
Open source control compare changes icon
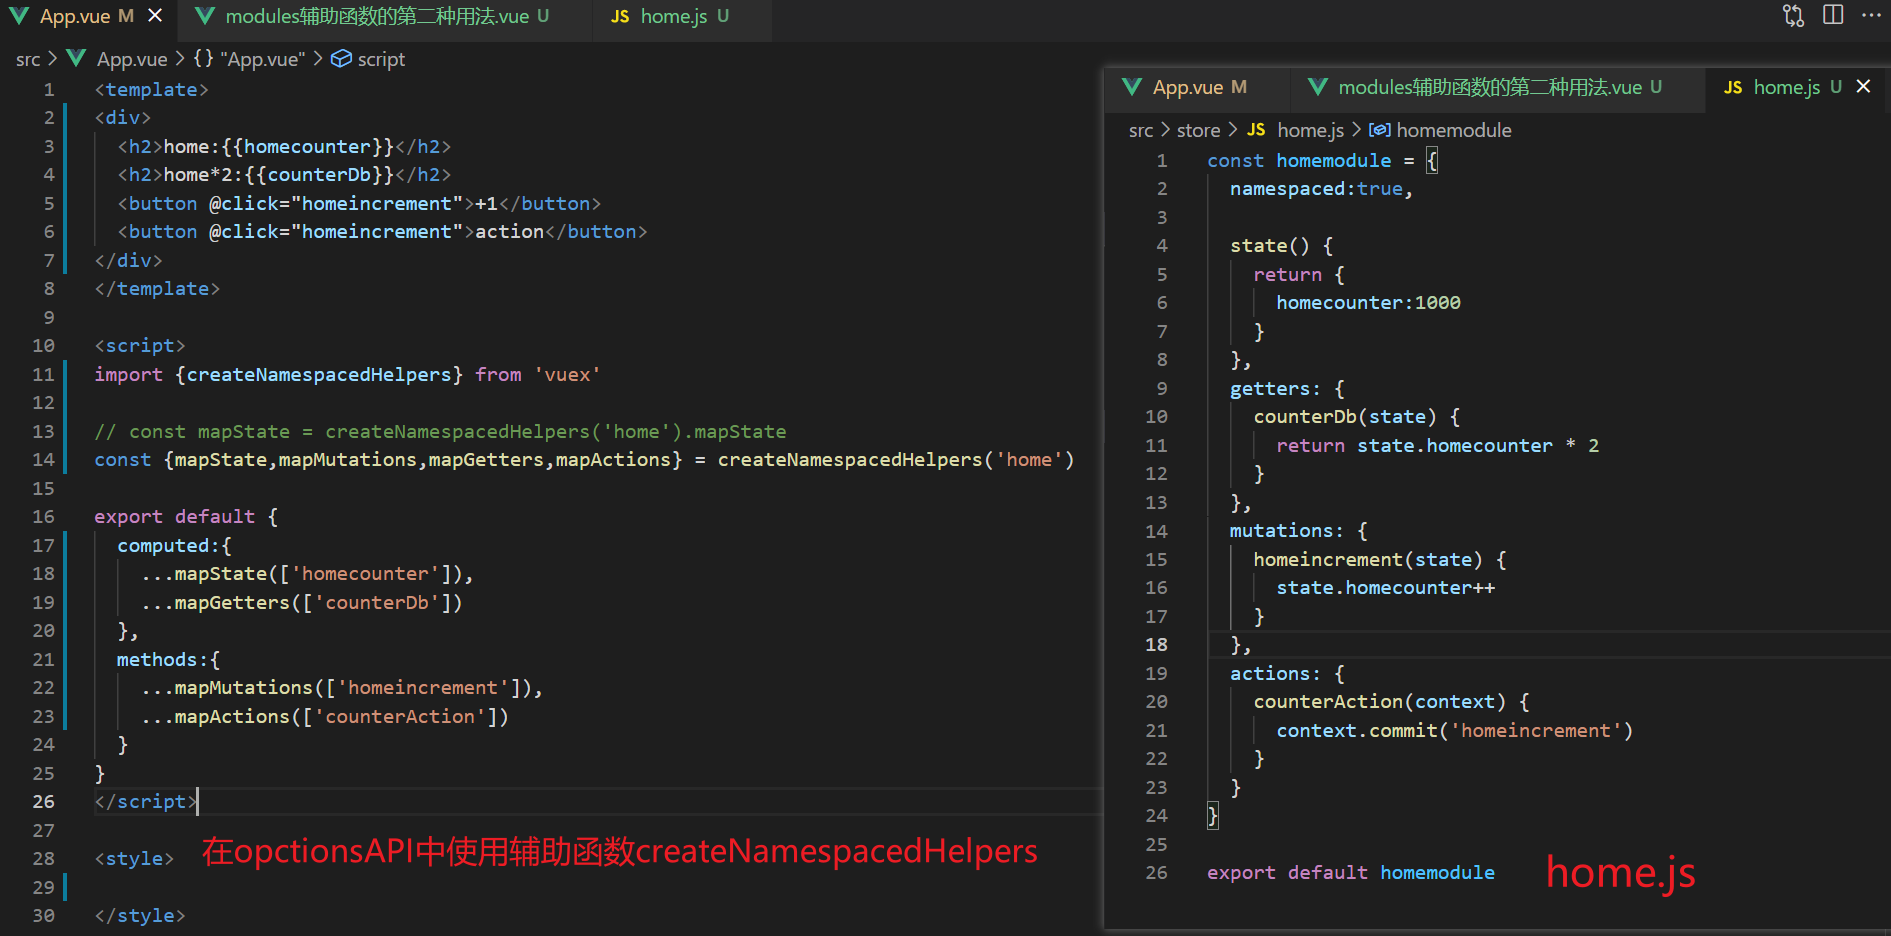pyautogui.click(x=1794, y=16)
